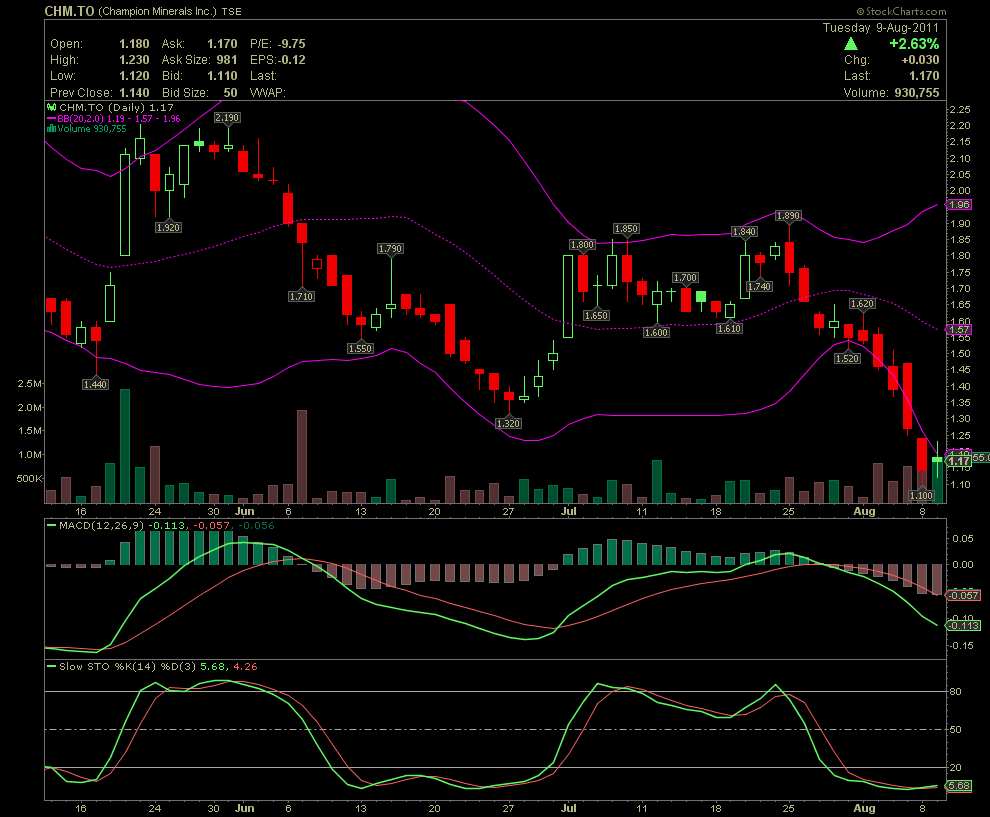
Task: Click the Volume value 930,755 in the header
Action: pos(917,92)
